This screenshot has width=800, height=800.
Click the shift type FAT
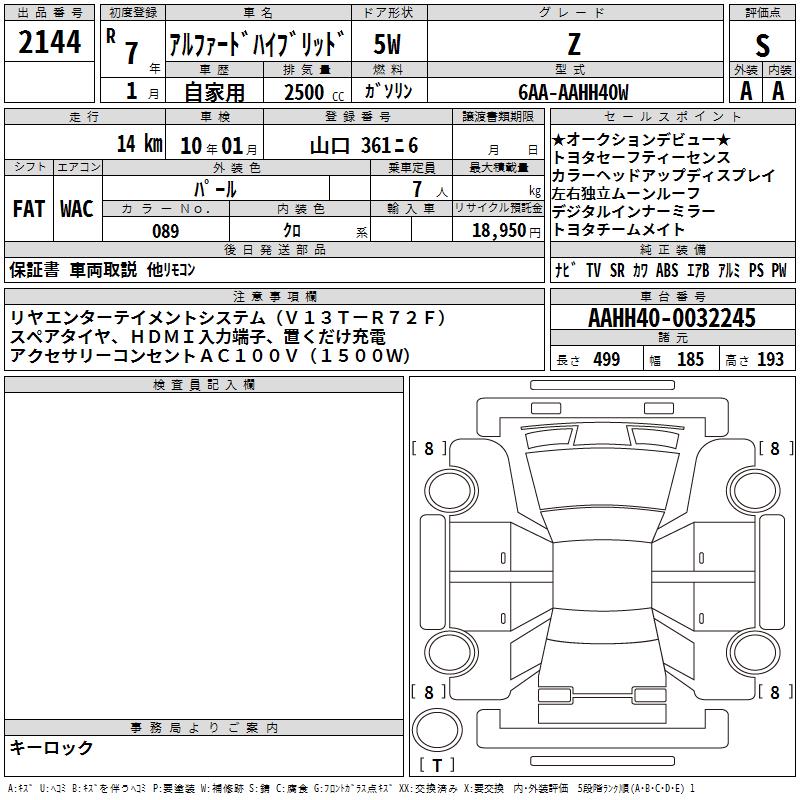click(x=29, y=209)
